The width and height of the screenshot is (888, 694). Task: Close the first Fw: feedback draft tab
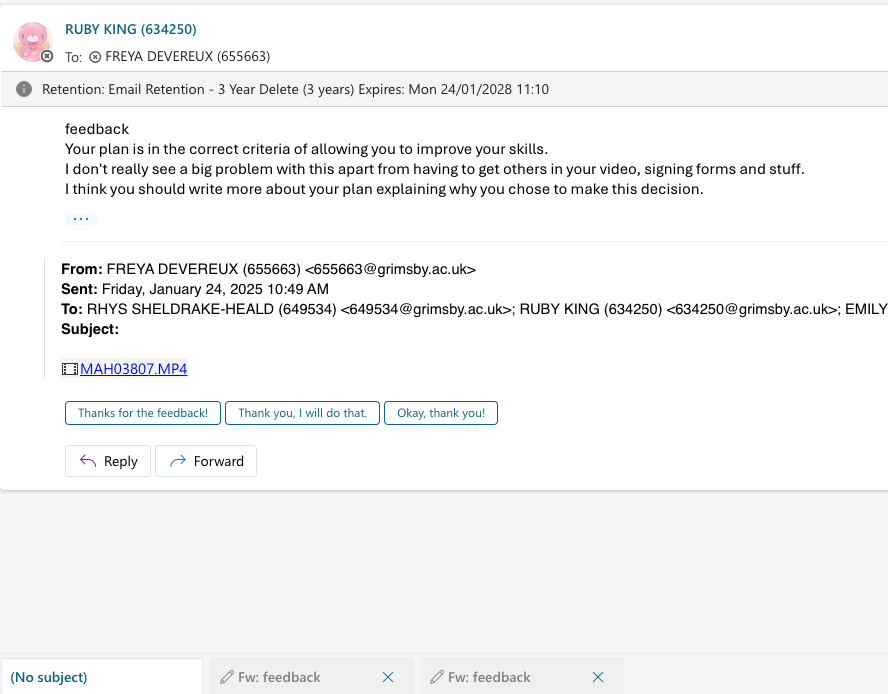[388, 677]
